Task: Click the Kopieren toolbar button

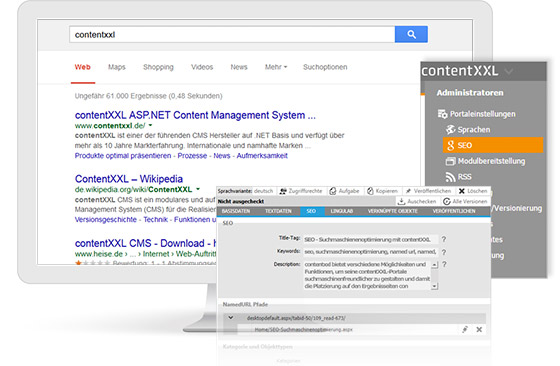Action: [x=382, y=191]
